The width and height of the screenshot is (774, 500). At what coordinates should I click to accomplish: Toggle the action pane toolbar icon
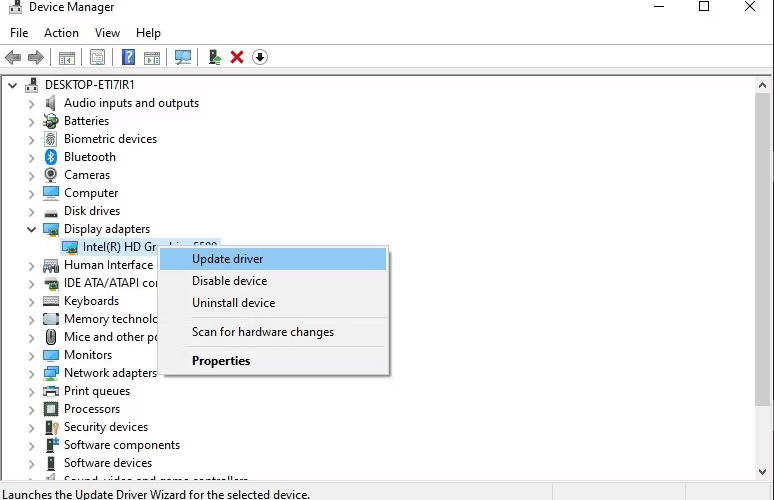pos(152,57)
